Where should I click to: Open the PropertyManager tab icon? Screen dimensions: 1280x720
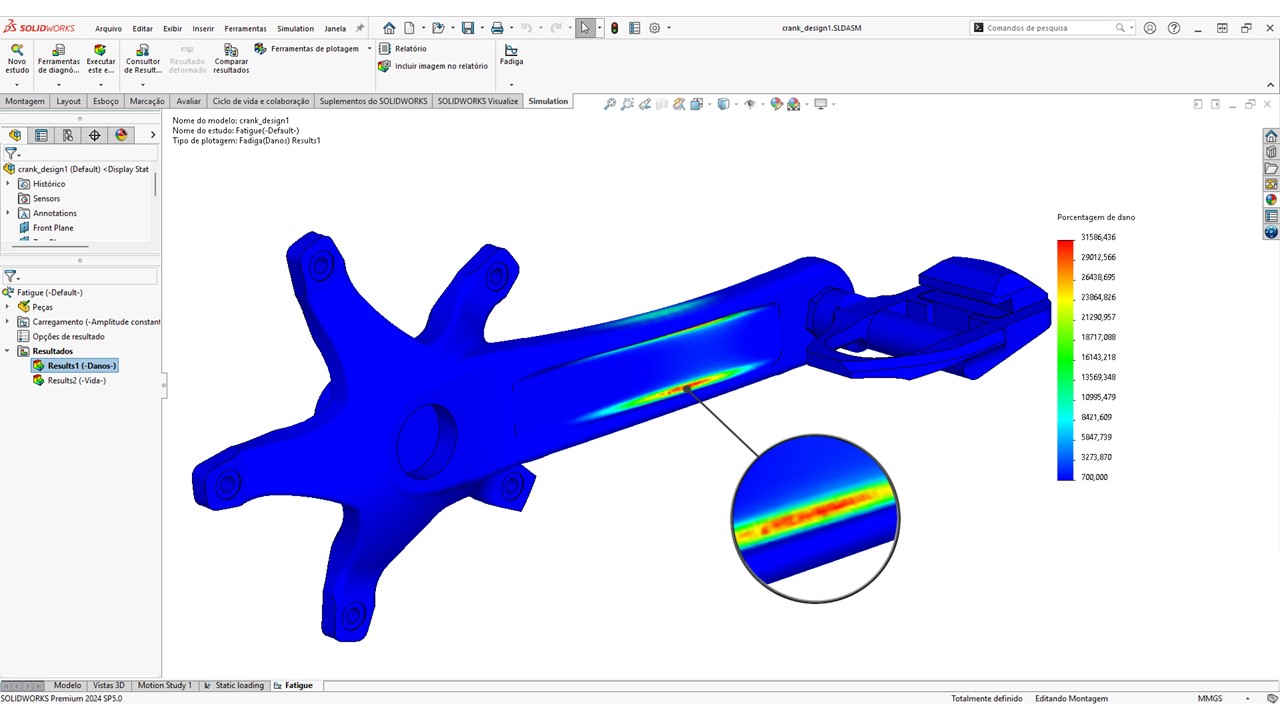(41, 135)
